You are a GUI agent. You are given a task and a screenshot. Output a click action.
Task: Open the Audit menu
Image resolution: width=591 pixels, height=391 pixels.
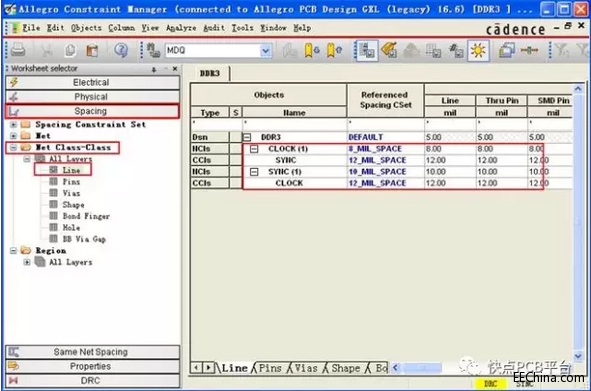214,28
